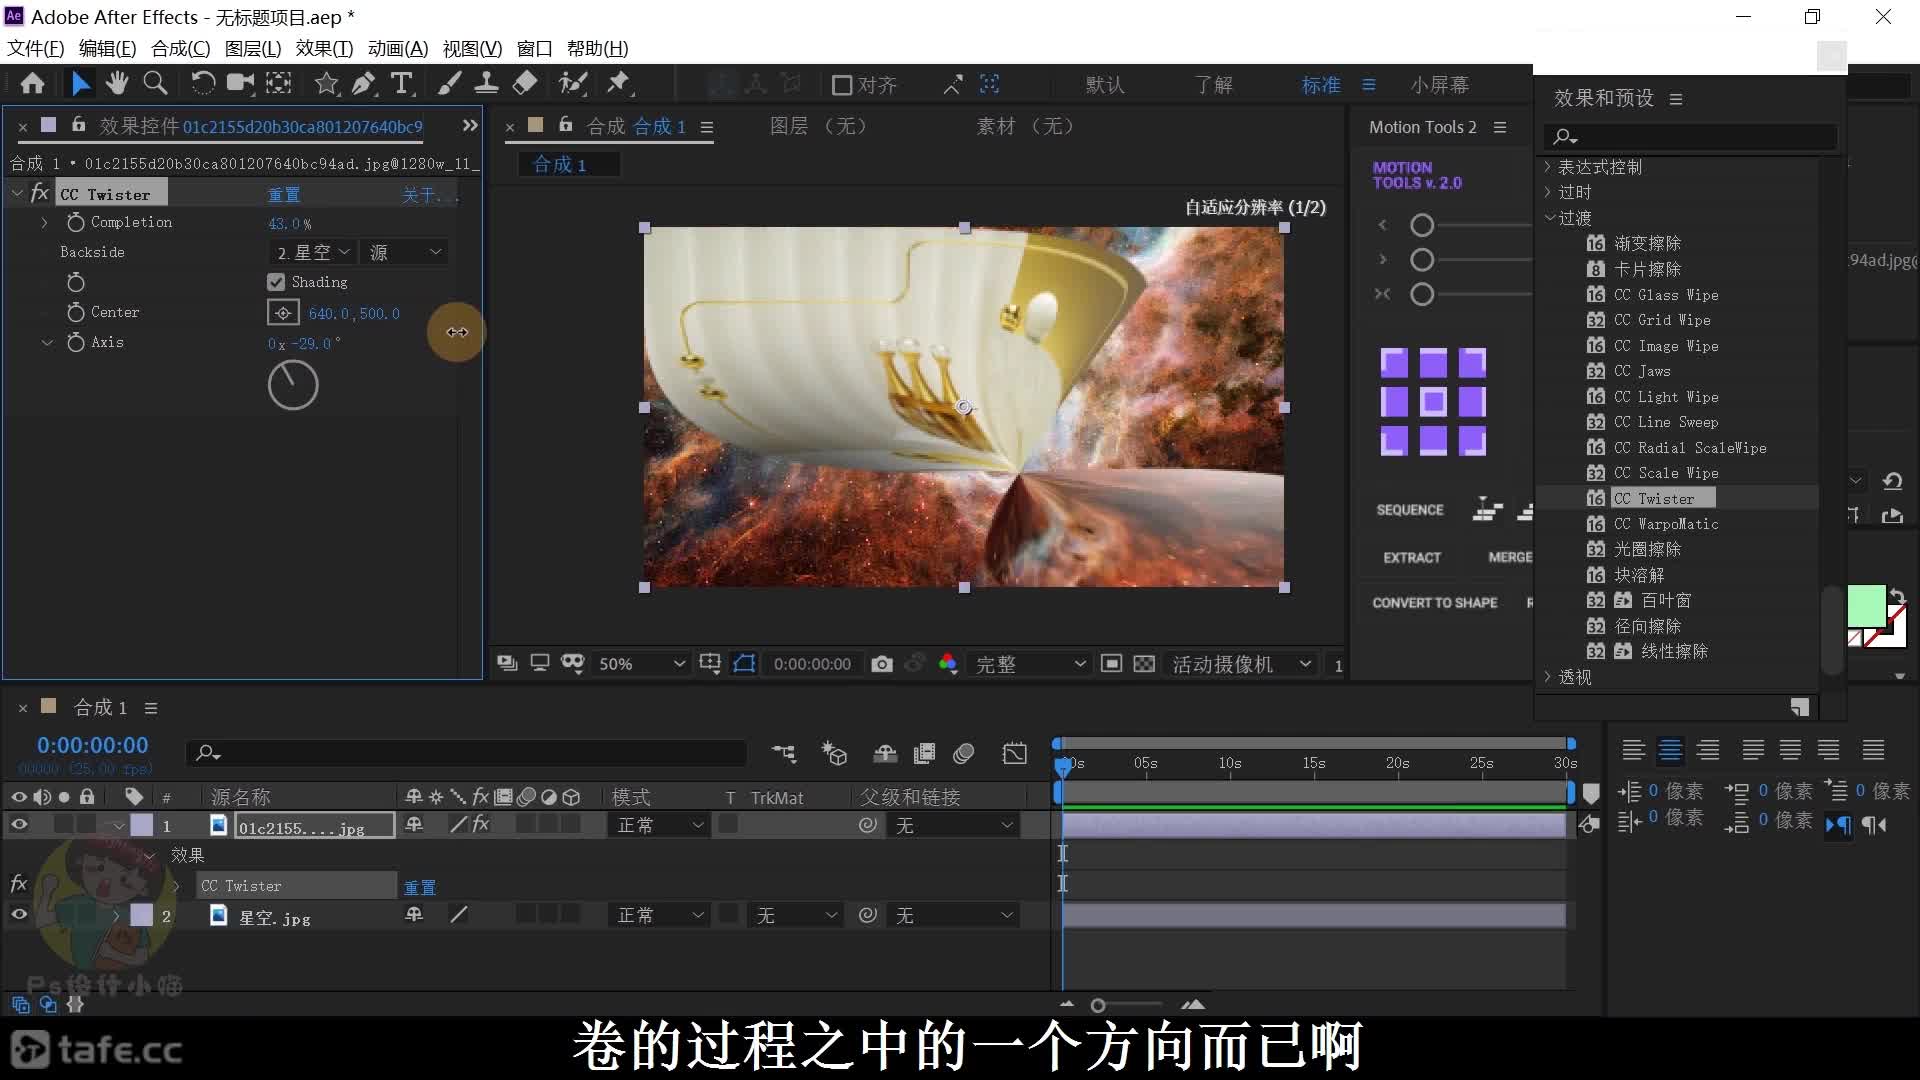
Task: Enable motion blur icon in timeline
Action: pyautogui.click(x=964, y=753)
